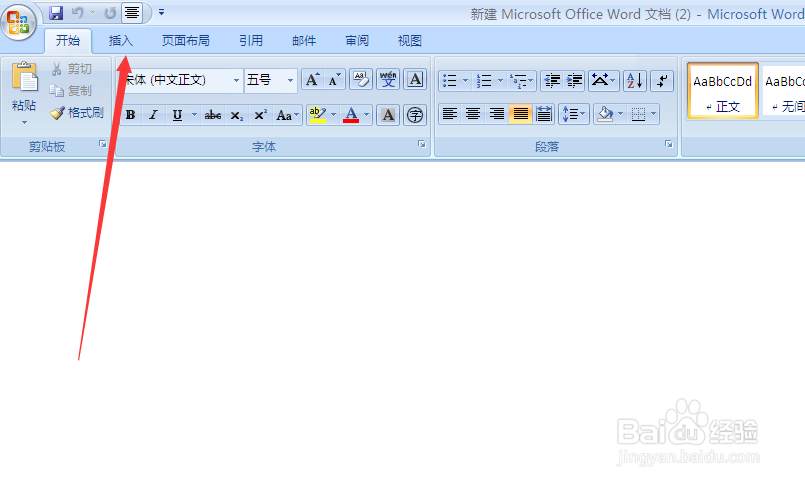This screenshot has height=485, width=805.
Task: Apply character border A icon
Action: tap(415, 80)
